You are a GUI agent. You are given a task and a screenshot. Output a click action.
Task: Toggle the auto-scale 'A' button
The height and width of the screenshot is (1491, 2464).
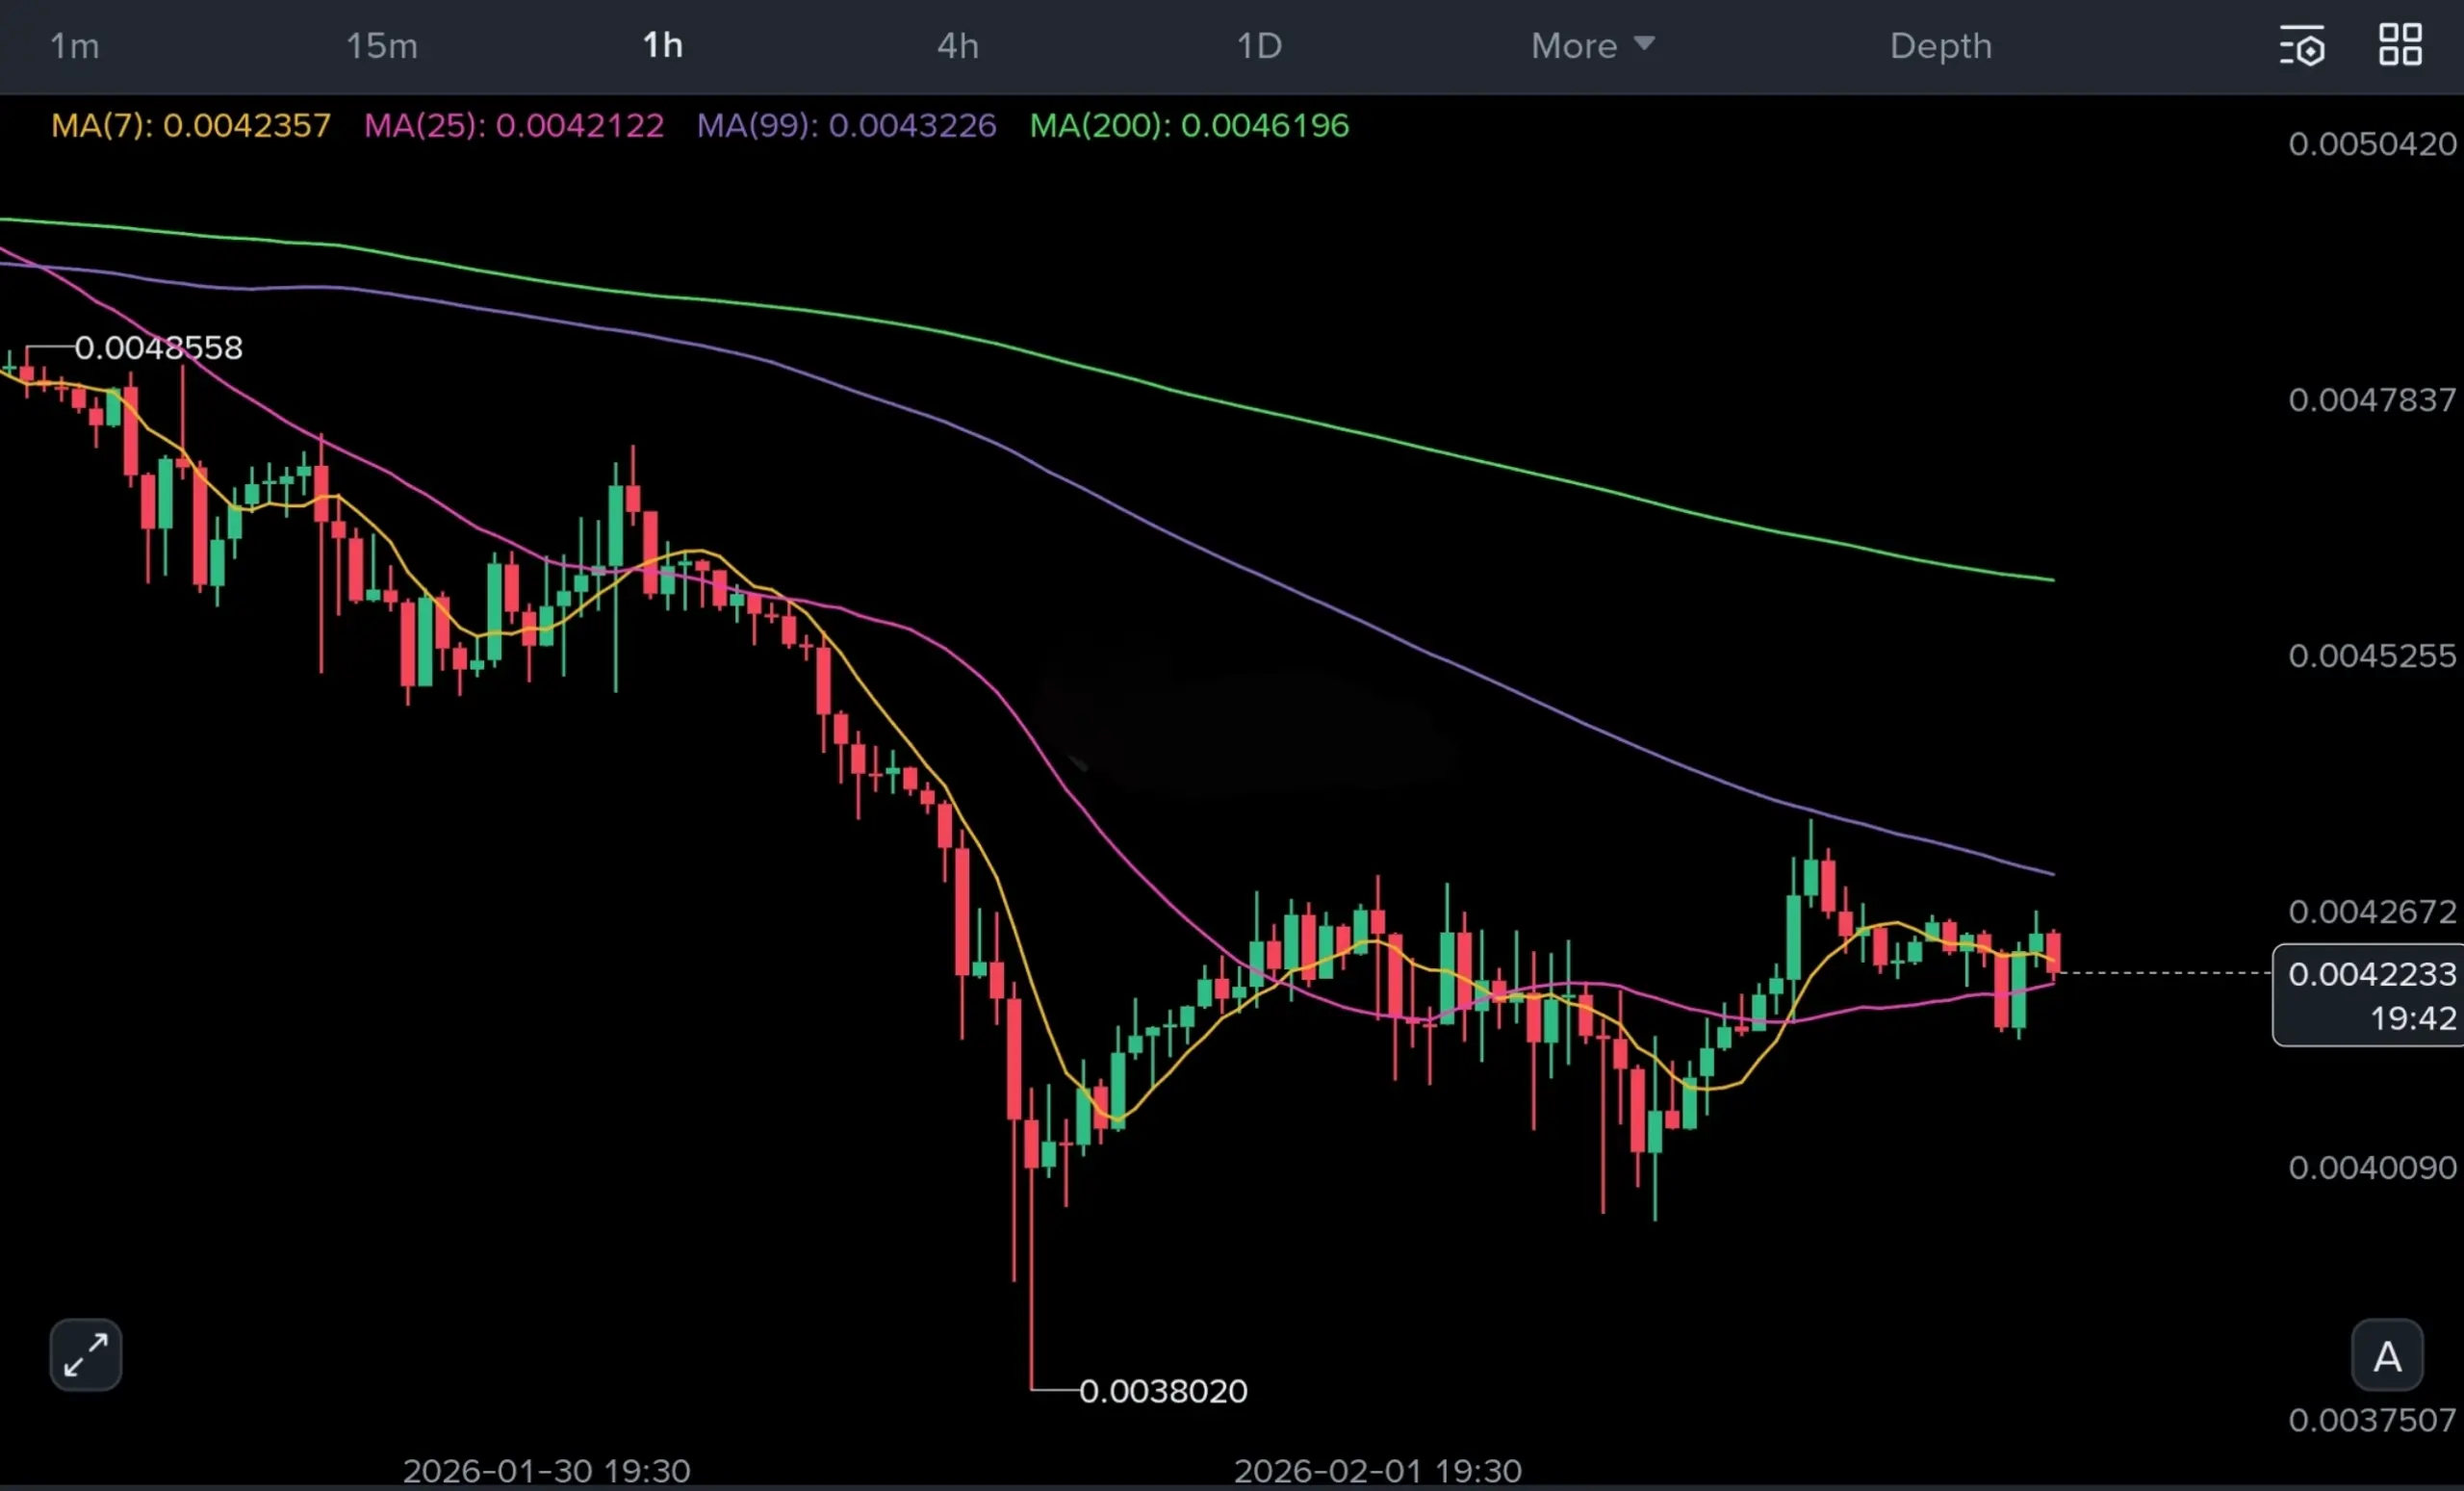click(x=2387, y=1357)
